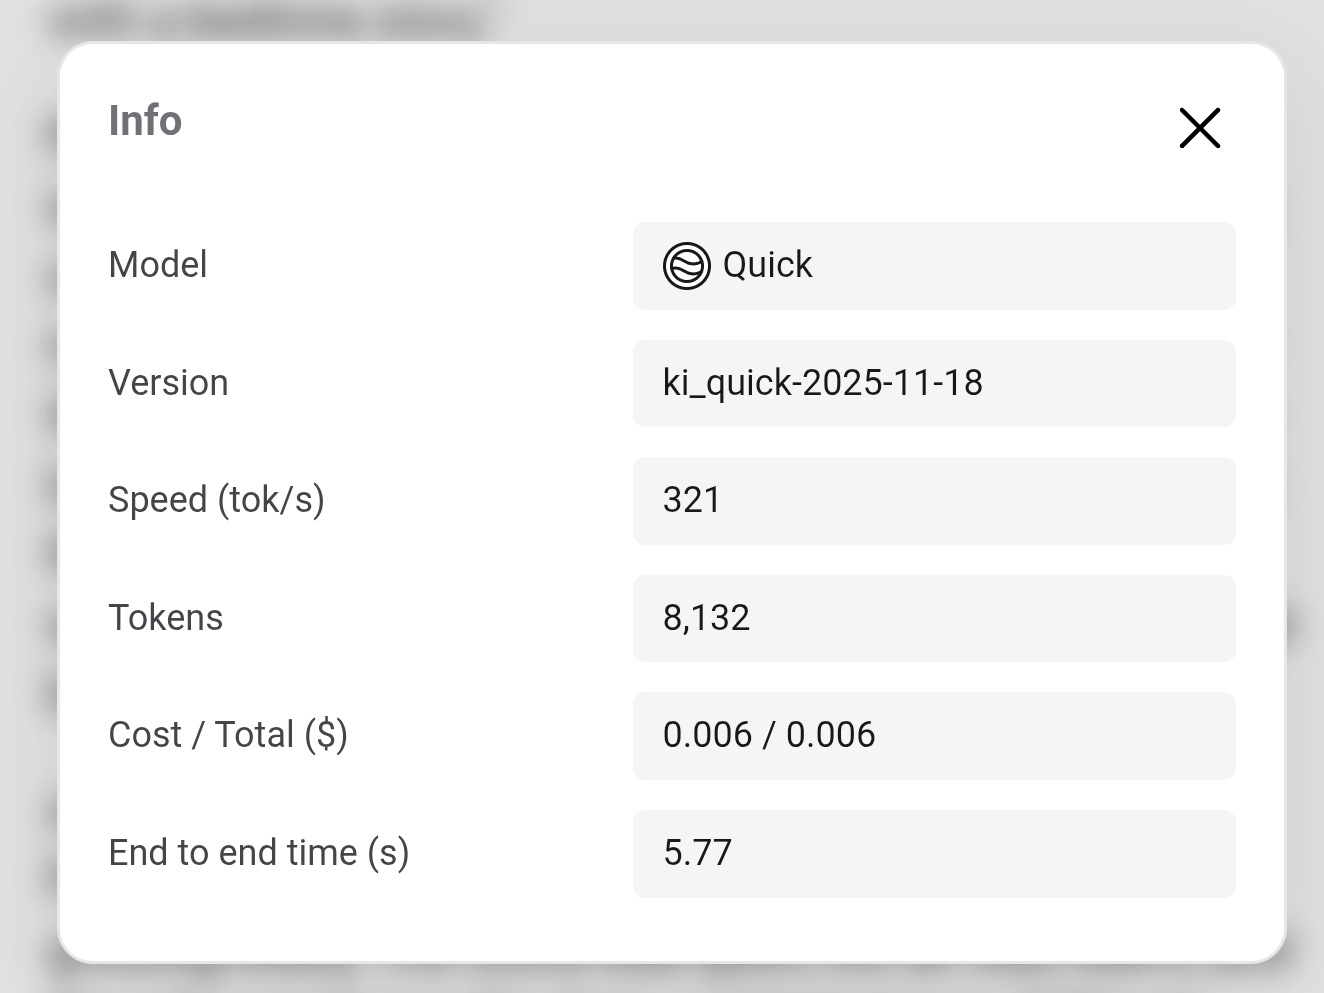Viewport: 1324px width, 993px height.
Task: Close the Info dialog with the X
Action: coord(1199,128)
